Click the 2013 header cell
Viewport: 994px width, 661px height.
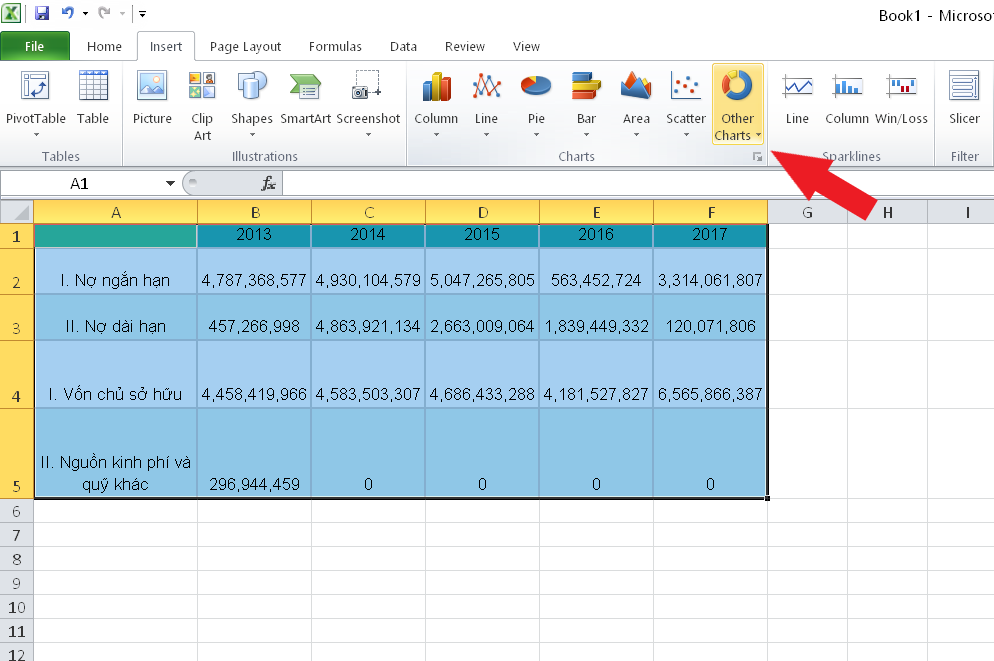click(254, 236)
